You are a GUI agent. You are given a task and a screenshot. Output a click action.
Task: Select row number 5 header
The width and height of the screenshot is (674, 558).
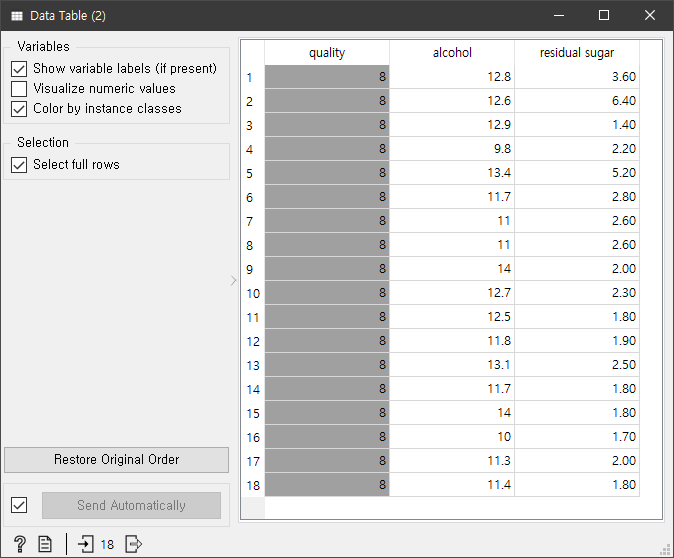[x=251, y=173]
